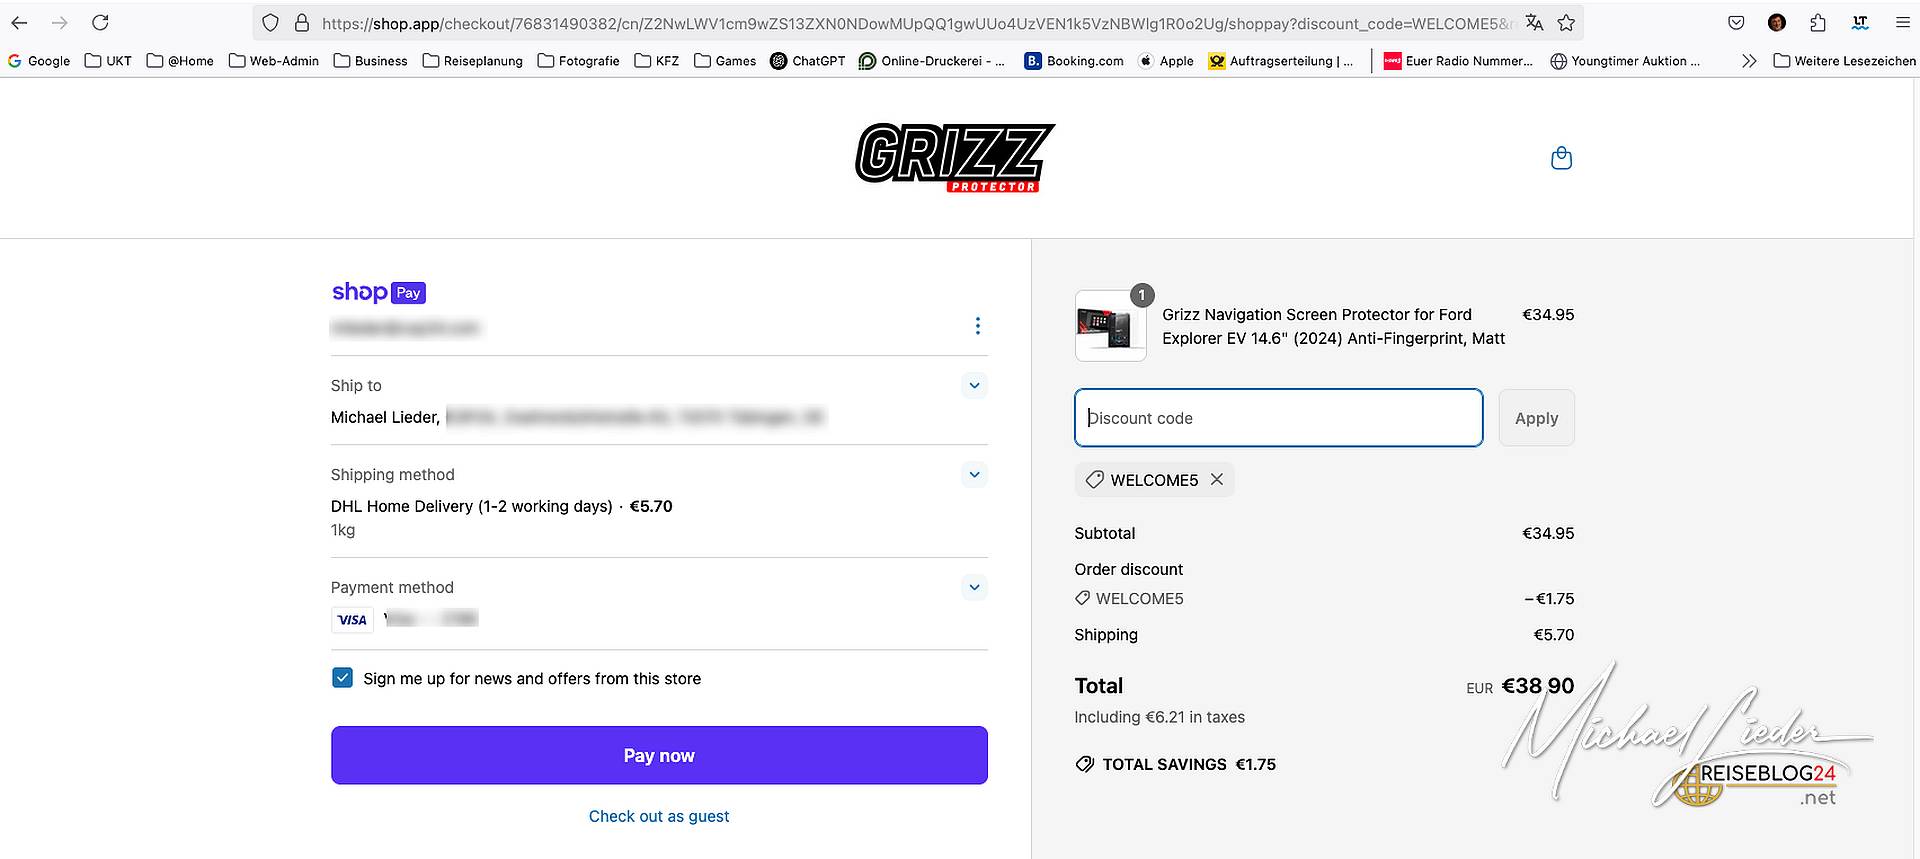Viewport: 1920px width, 859px height.
Task: Open the Apple bookmark
Action: [x=1166, y=61]
